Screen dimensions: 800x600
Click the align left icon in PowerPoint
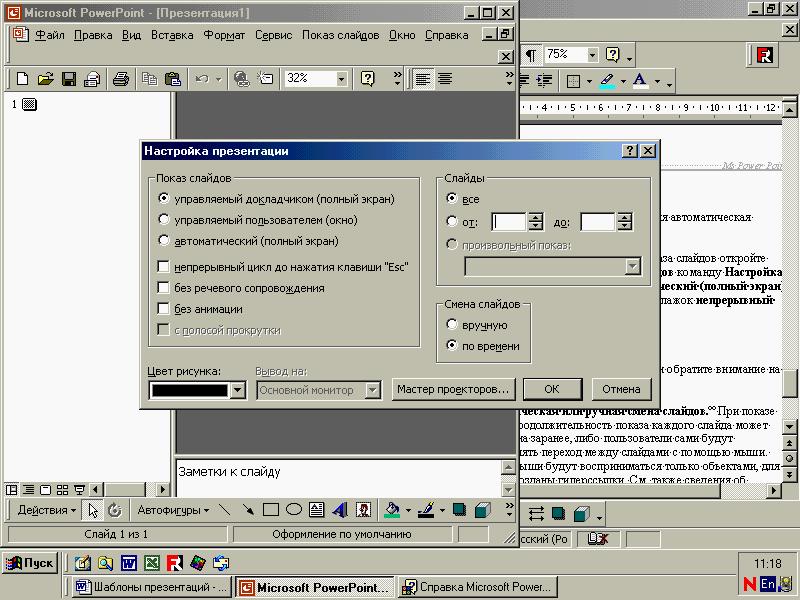tap(423, 79)
